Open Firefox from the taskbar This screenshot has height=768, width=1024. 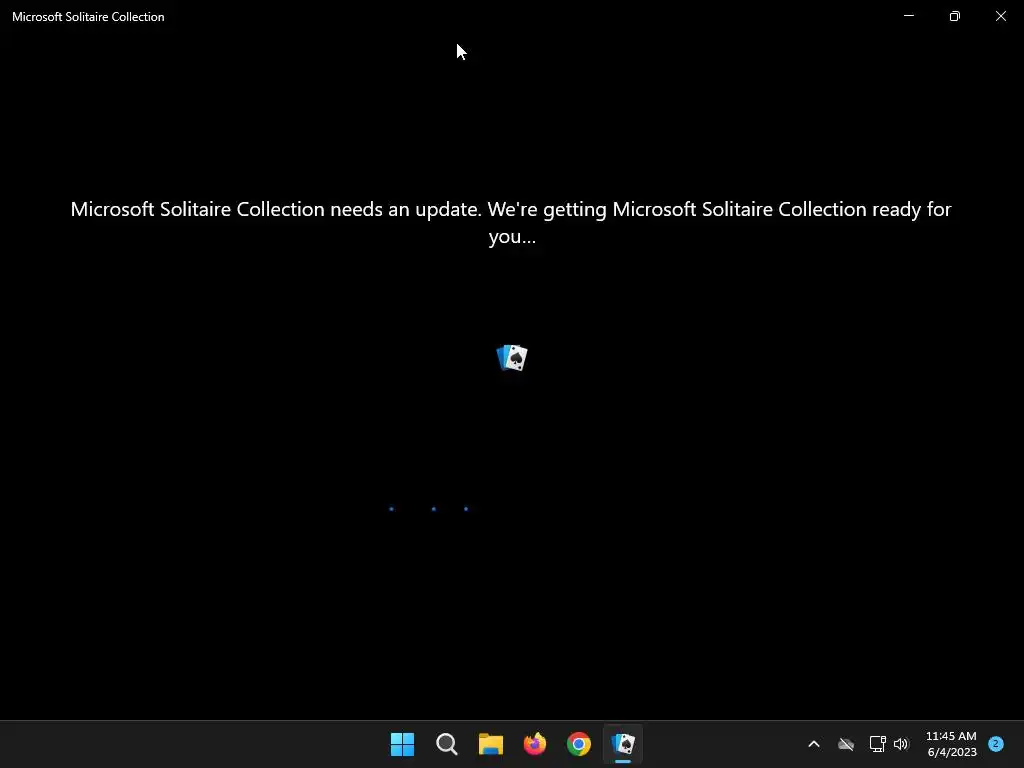(x=535, y=744)
